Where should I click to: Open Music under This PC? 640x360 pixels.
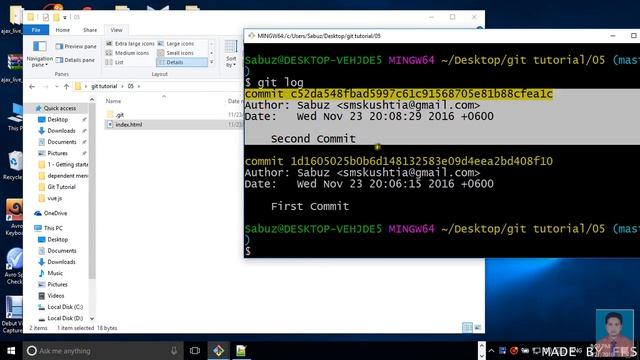[x=55, y=273]
